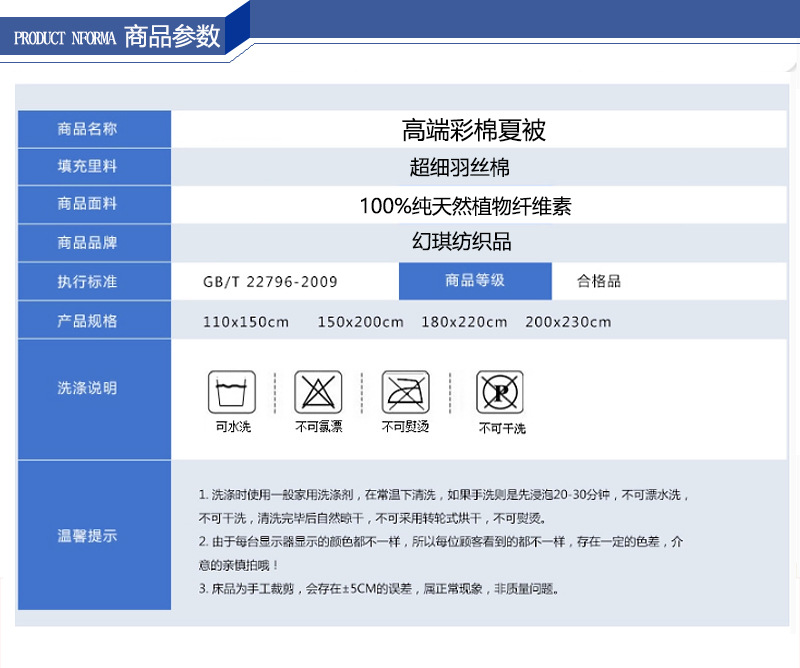
Task: Select the product name 高端彩棉夏被
Action: point(474,130)
